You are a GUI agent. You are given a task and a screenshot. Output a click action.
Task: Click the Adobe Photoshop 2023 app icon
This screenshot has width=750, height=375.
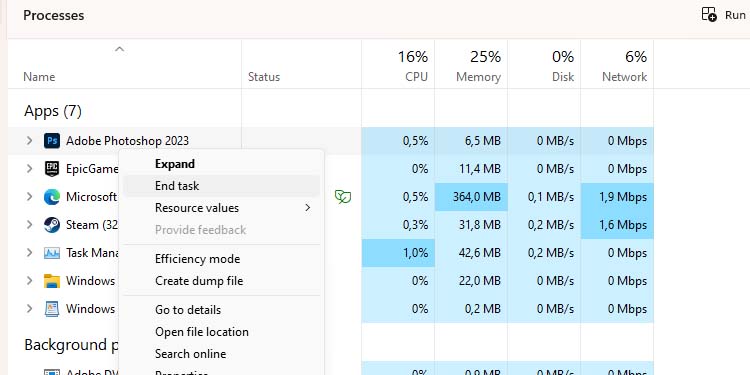(x=52, y=141)
